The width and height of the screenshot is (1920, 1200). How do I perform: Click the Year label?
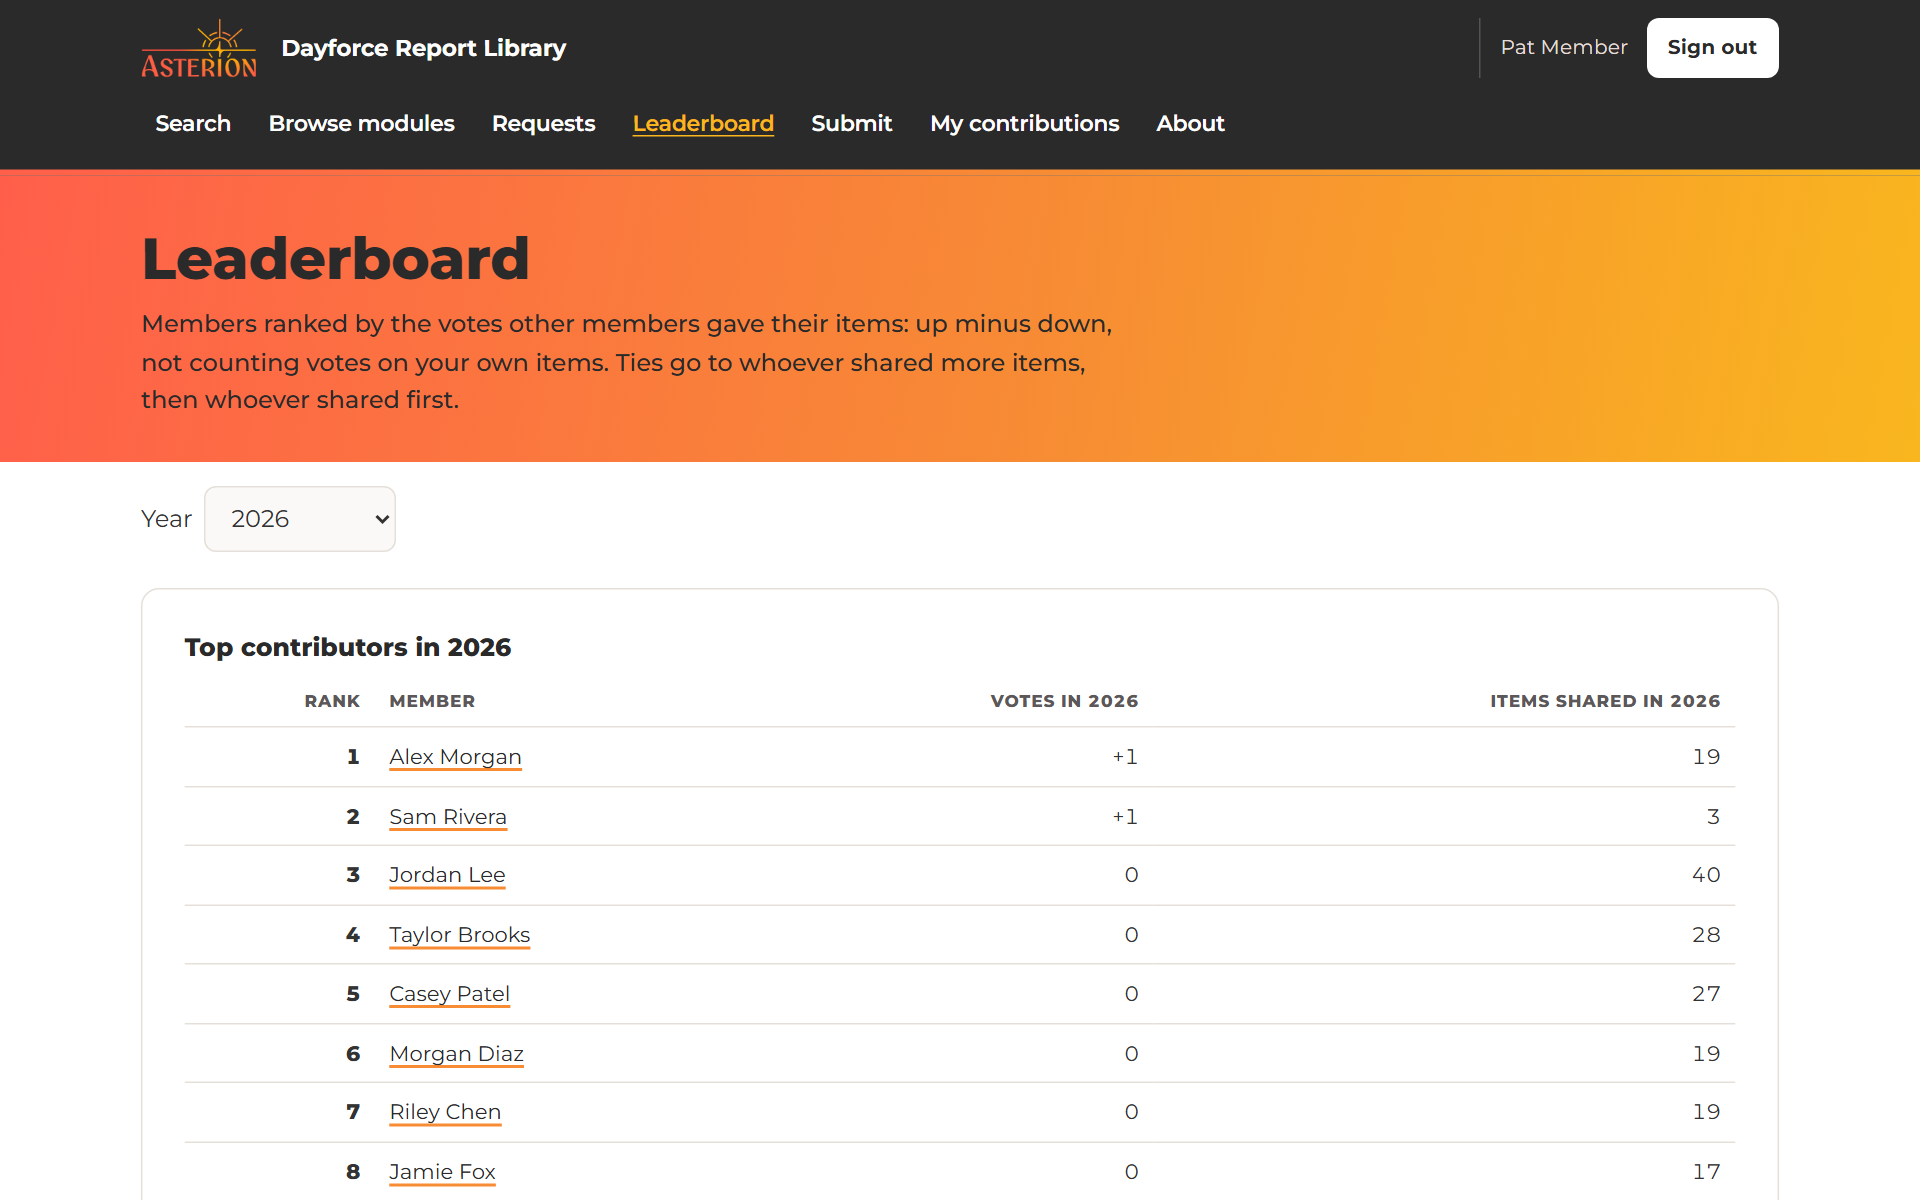(166, 519)
